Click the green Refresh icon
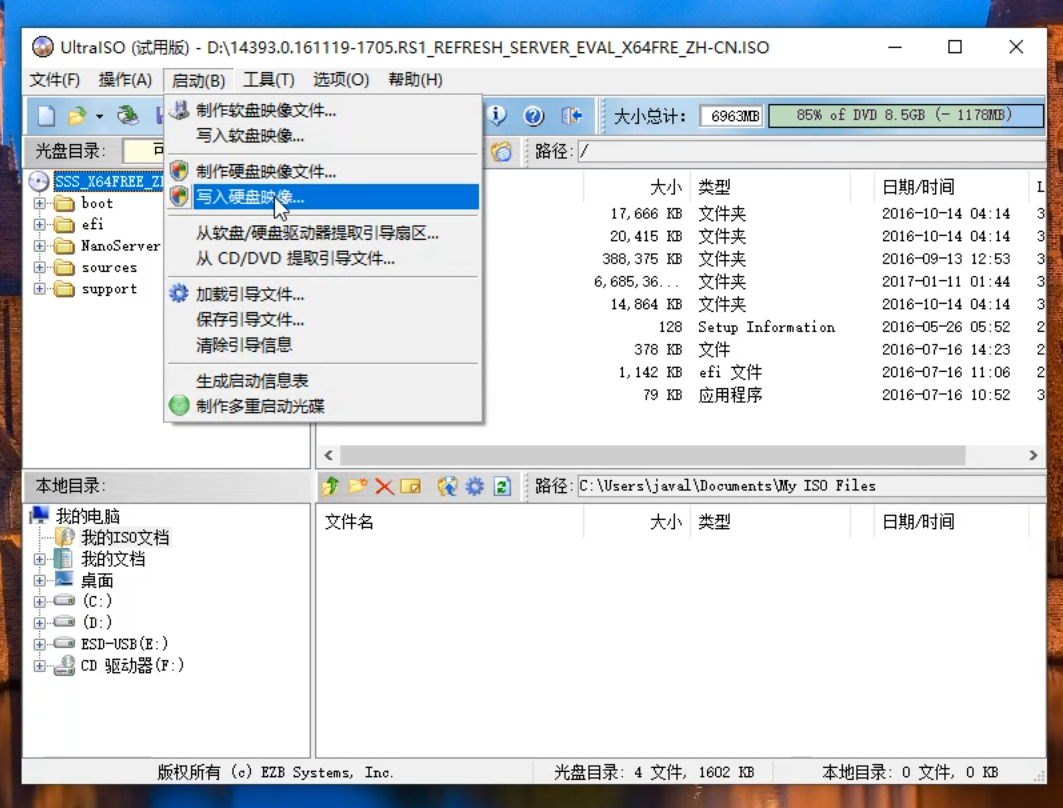 (502, 486)
